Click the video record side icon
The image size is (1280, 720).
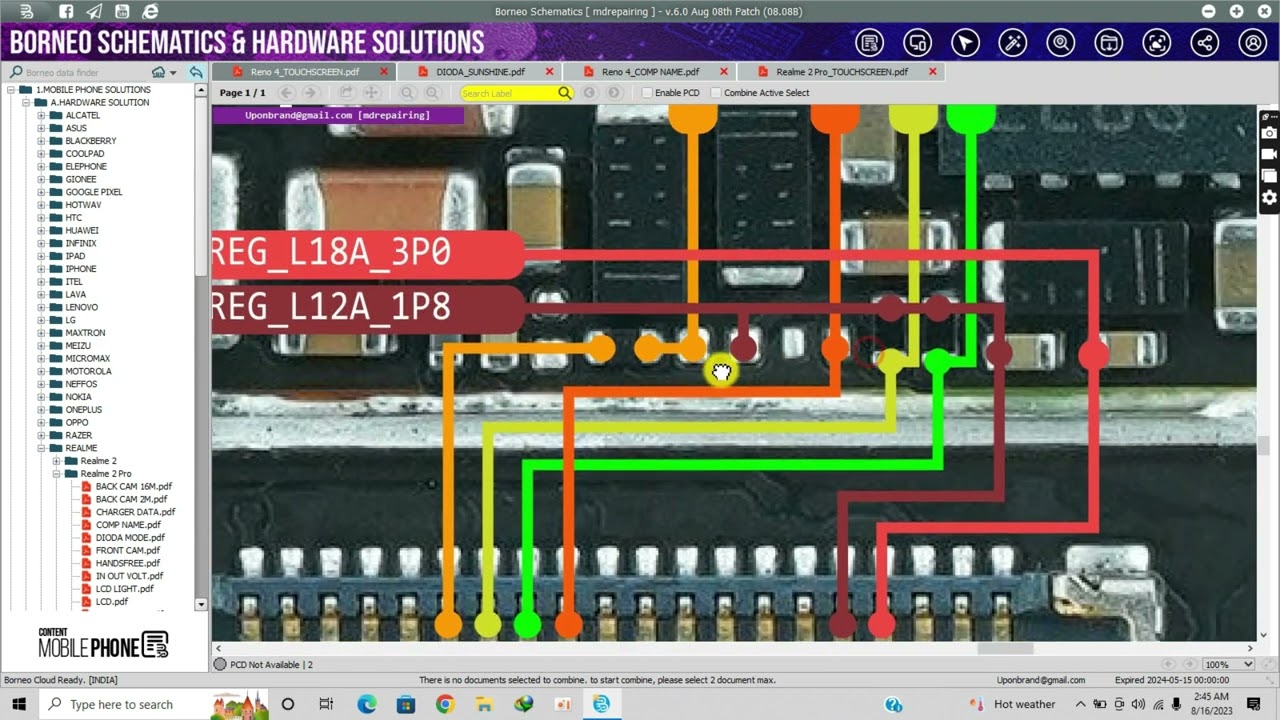tap(1269, 155)
